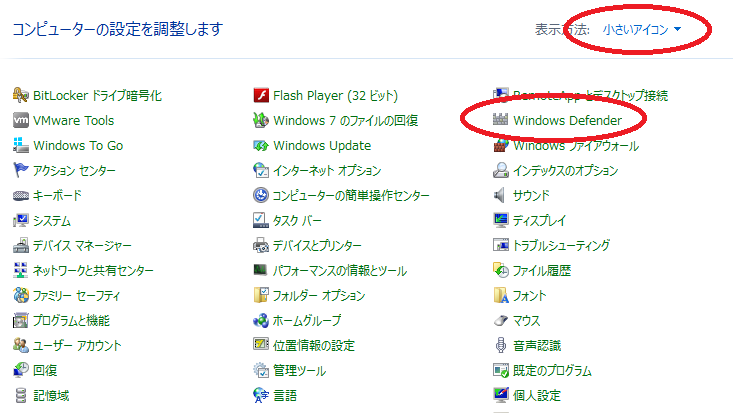Click the アクション センター flag icon
Image resolution: width=733 pixels, height=413 pixels.
21,170
